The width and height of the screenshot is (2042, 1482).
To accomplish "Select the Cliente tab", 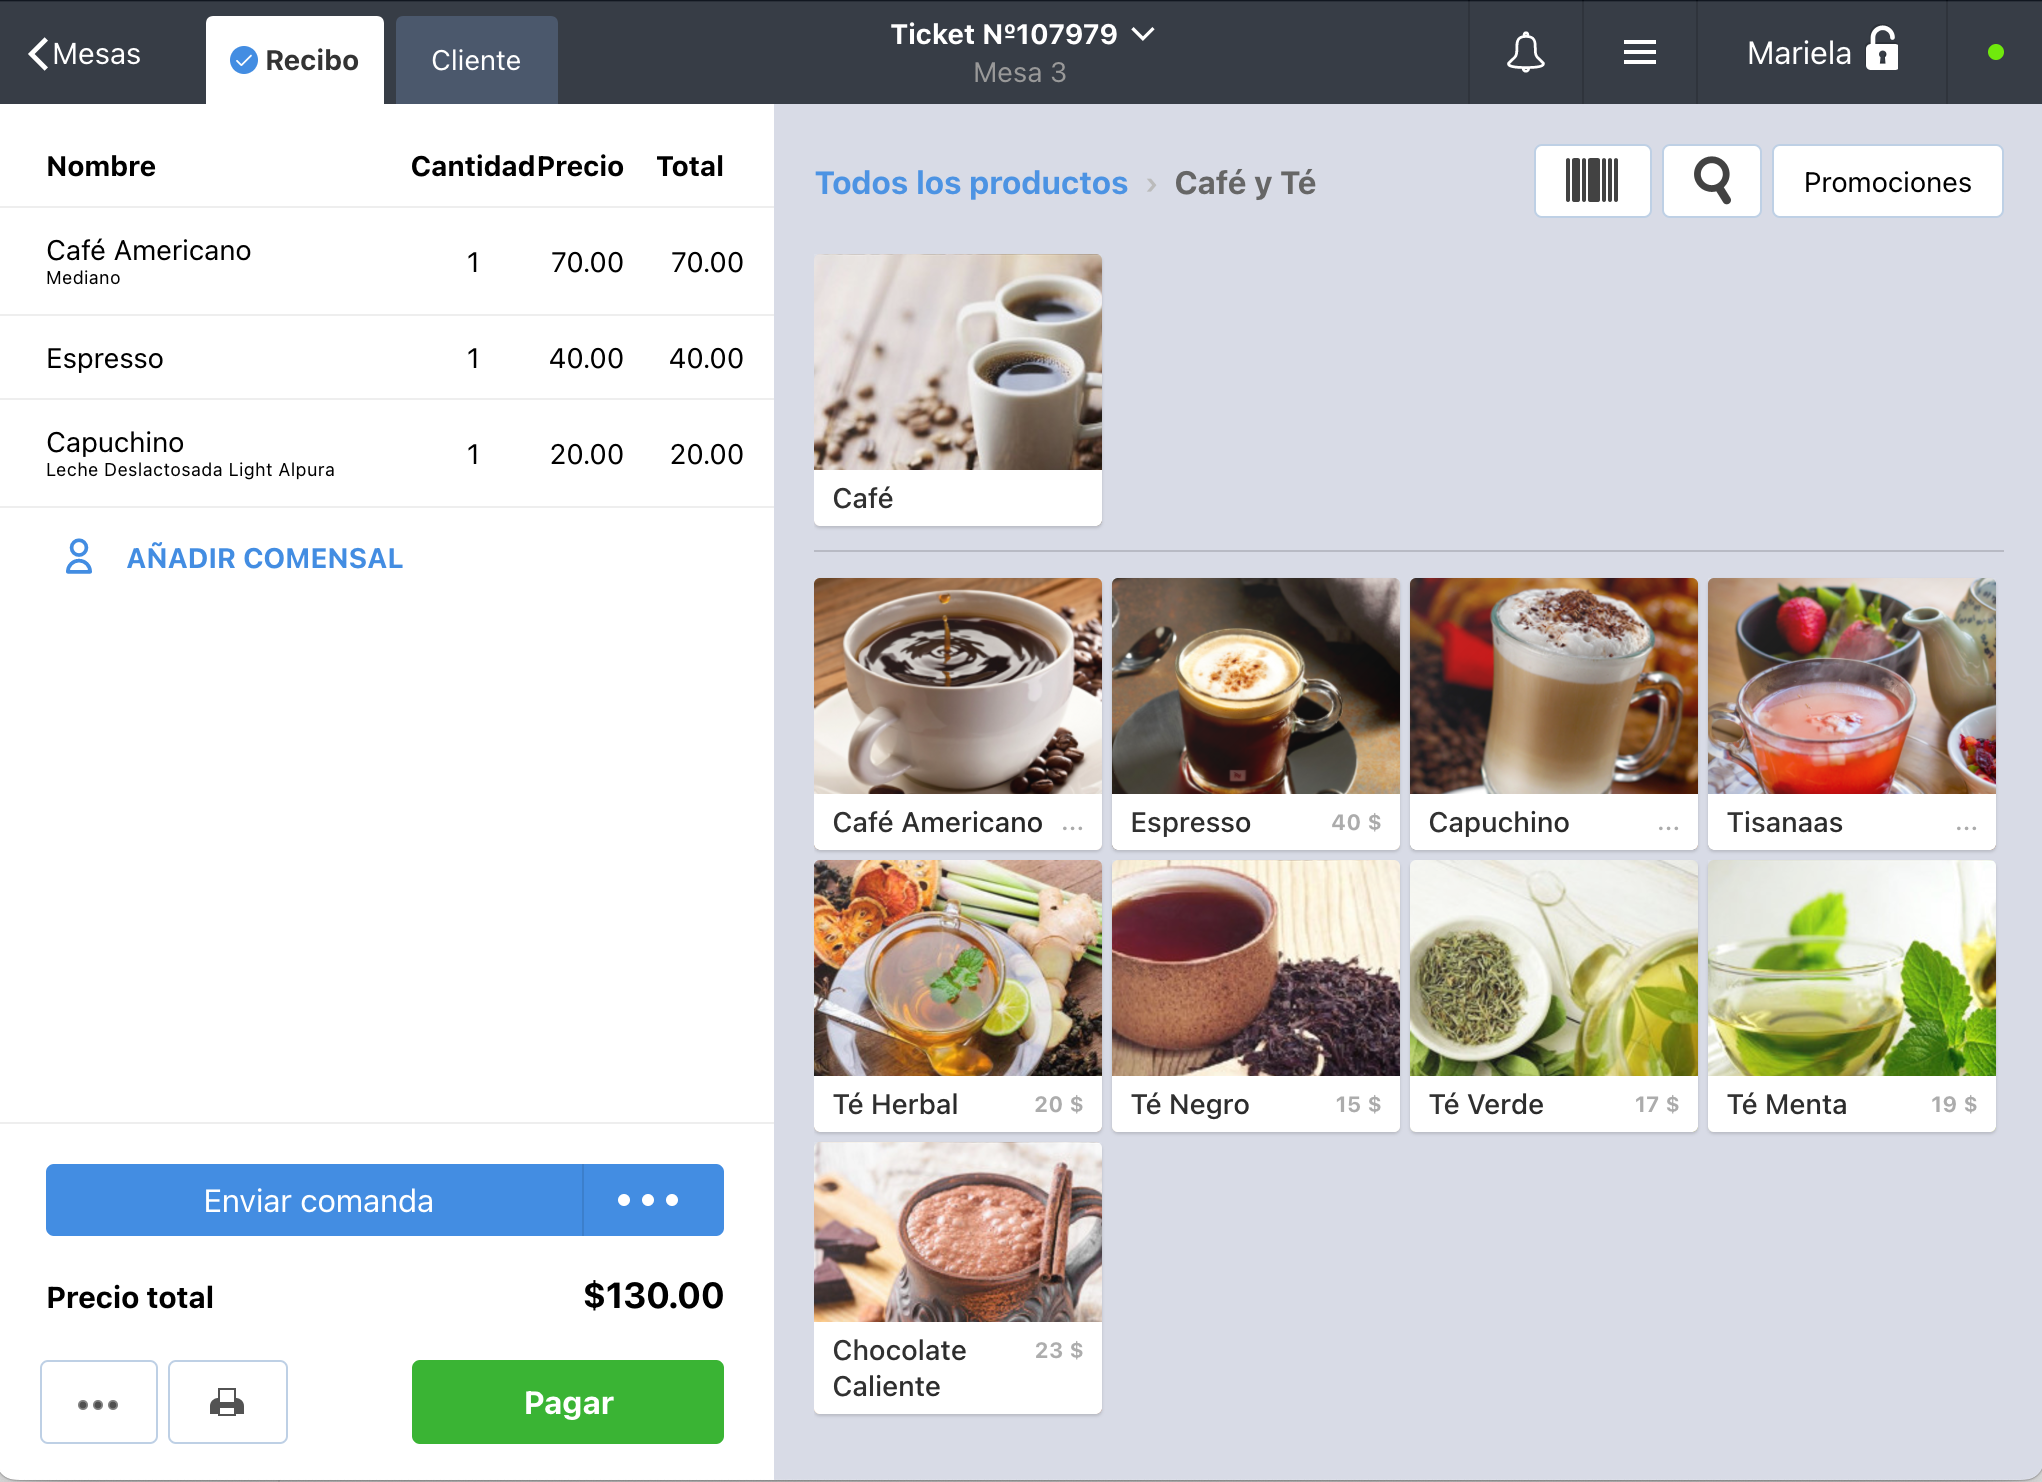I will pos(476,59).
